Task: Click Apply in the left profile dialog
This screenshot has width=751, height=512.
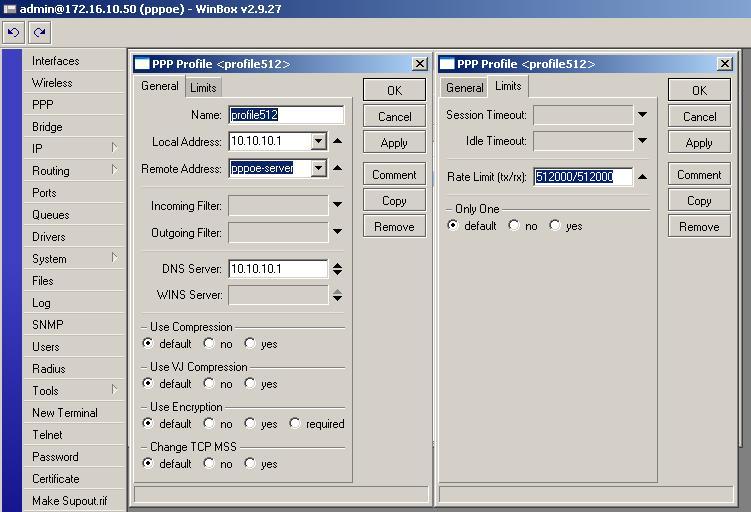Action: point(394,143)
